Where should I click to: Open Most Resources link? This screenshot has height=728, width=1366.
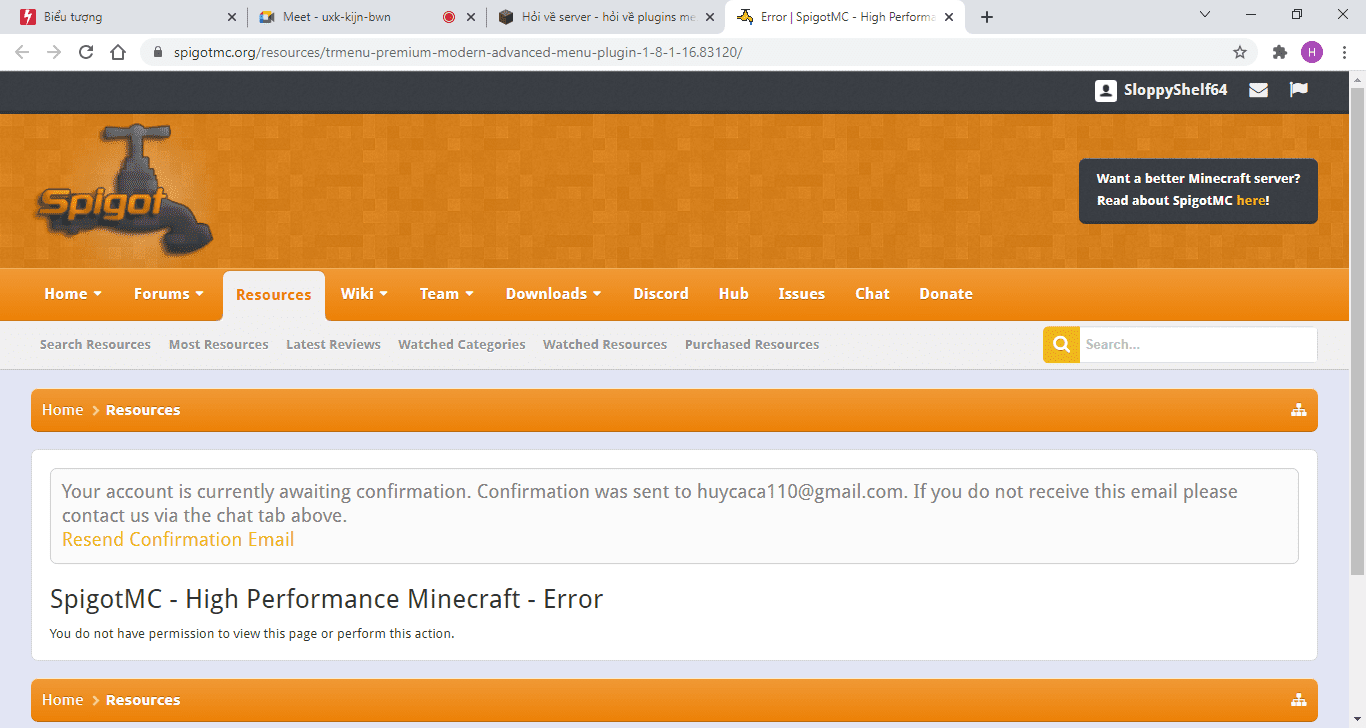[219, 344]
